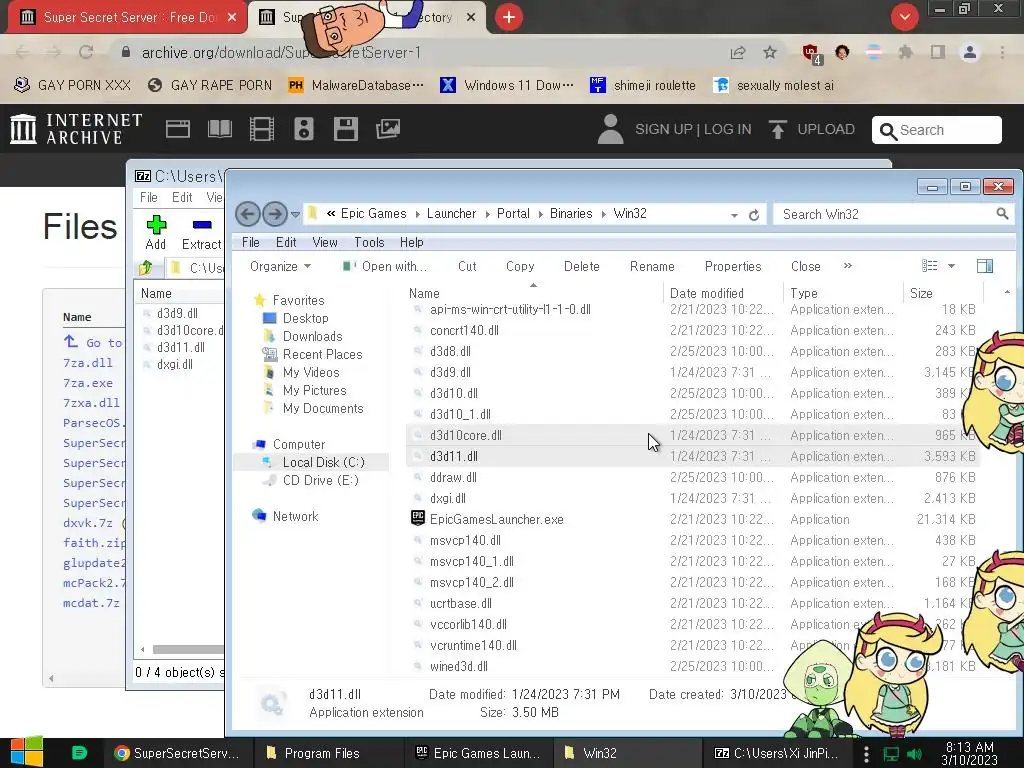Click the Open with... button

point(385,266)
